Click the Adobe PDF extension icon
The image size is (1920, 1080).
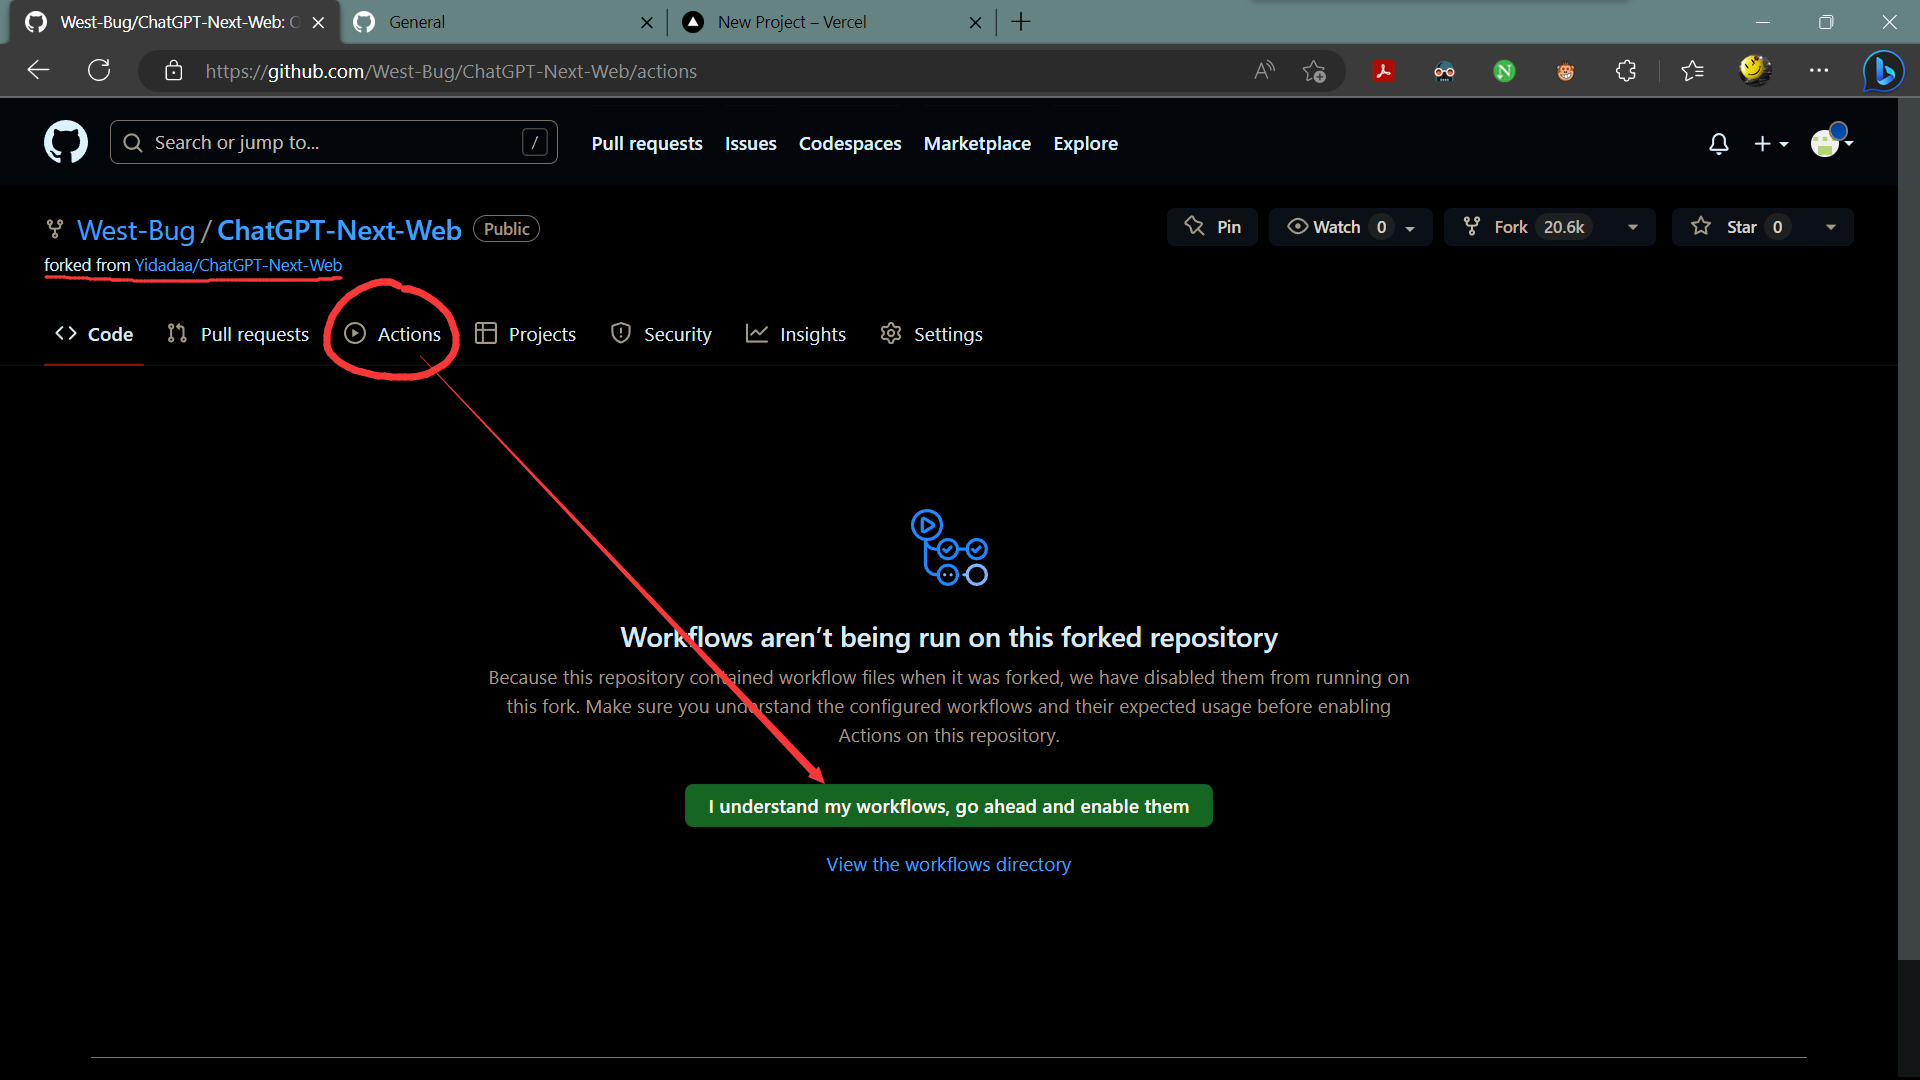click(x=1384, y=71)
